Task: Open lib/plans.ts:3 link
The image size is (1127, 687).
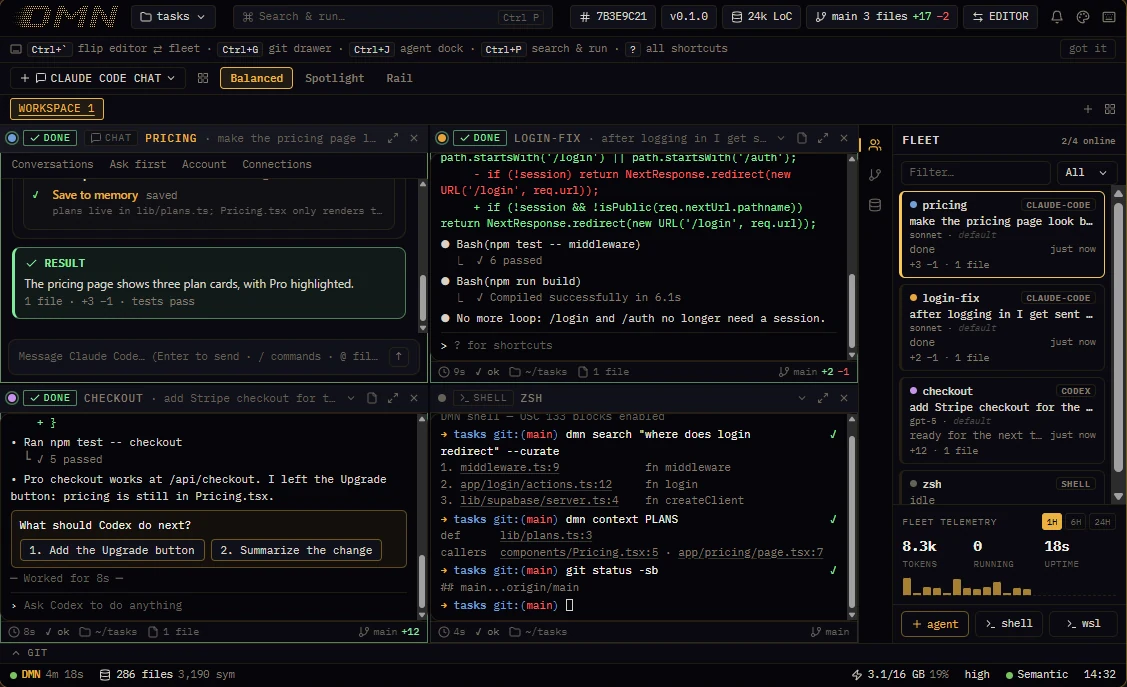Action: pyautogui.click(x=546, y=535)
